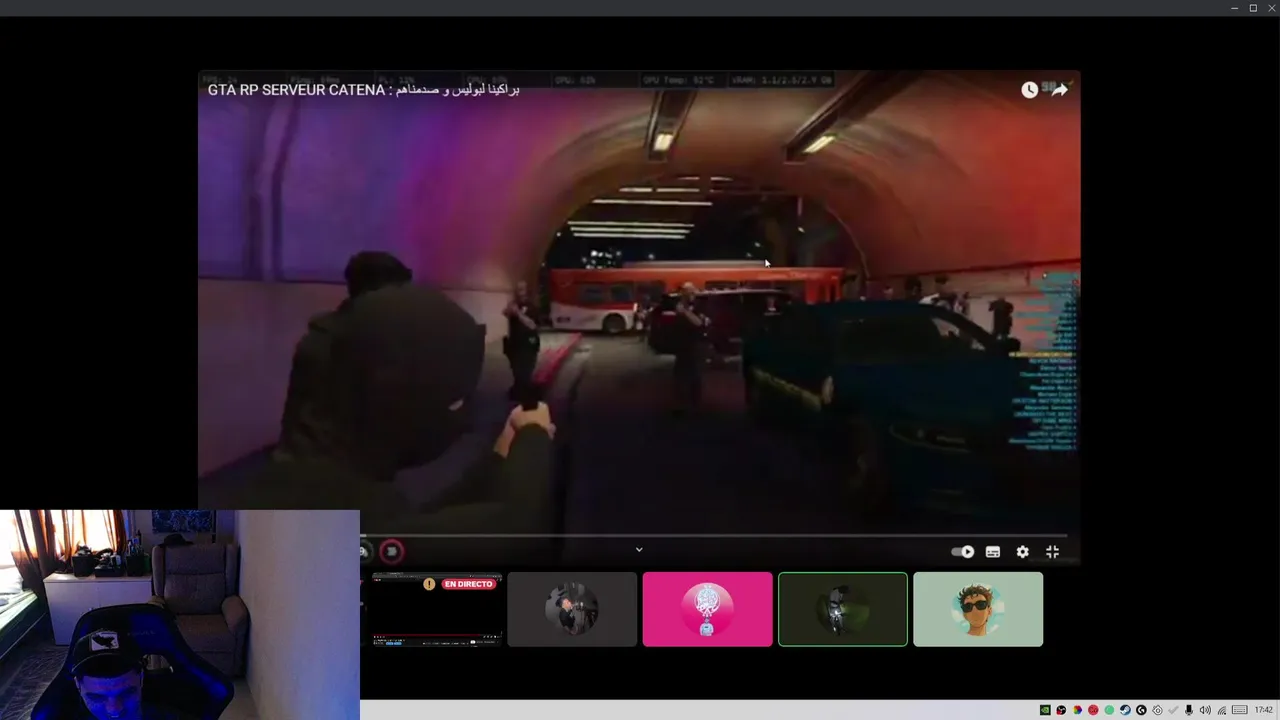Toggle the video autoplay switch

click(963, 552)
